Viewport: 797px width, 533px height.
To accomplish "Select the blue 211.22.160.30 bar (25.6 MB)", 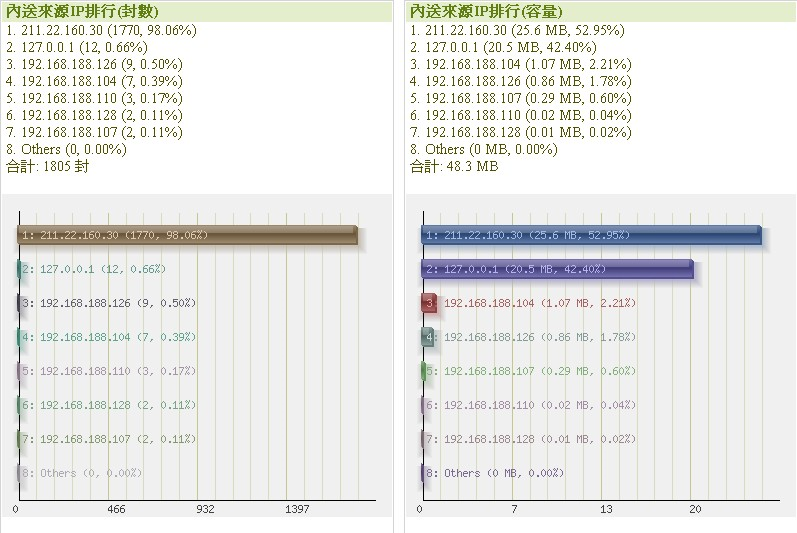I will coord(591,235).
